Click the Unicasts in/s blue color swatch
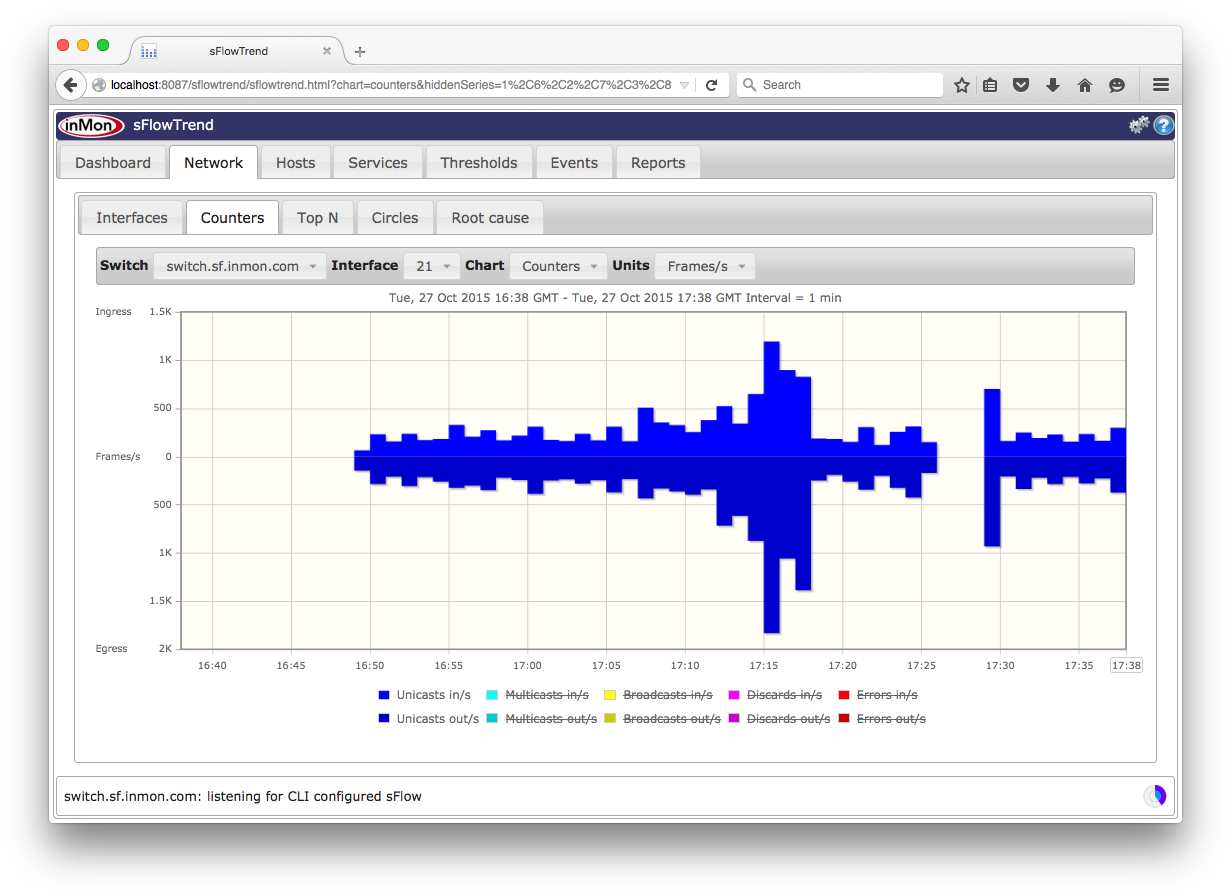Viewport: 1230px width, 896px height. pos(384,695)
